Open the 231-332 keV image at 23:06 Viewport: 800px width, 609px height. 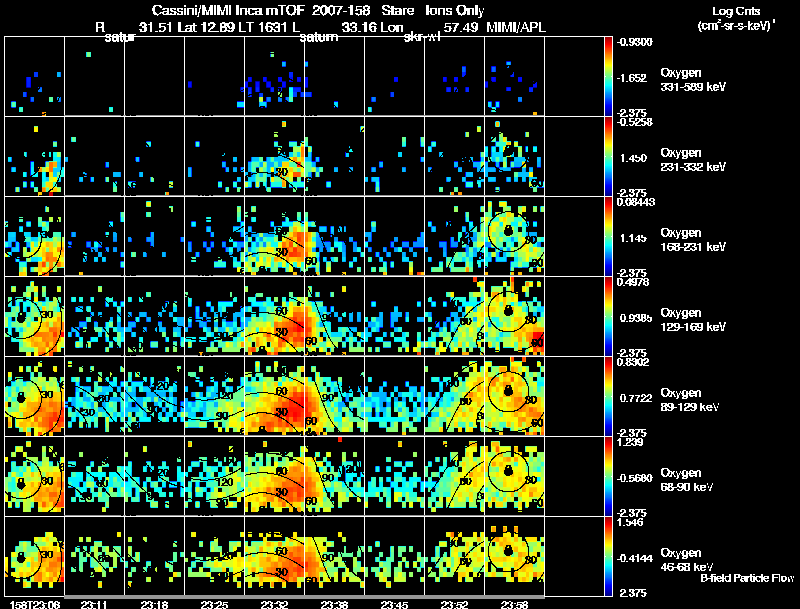[x=35, y=156]
